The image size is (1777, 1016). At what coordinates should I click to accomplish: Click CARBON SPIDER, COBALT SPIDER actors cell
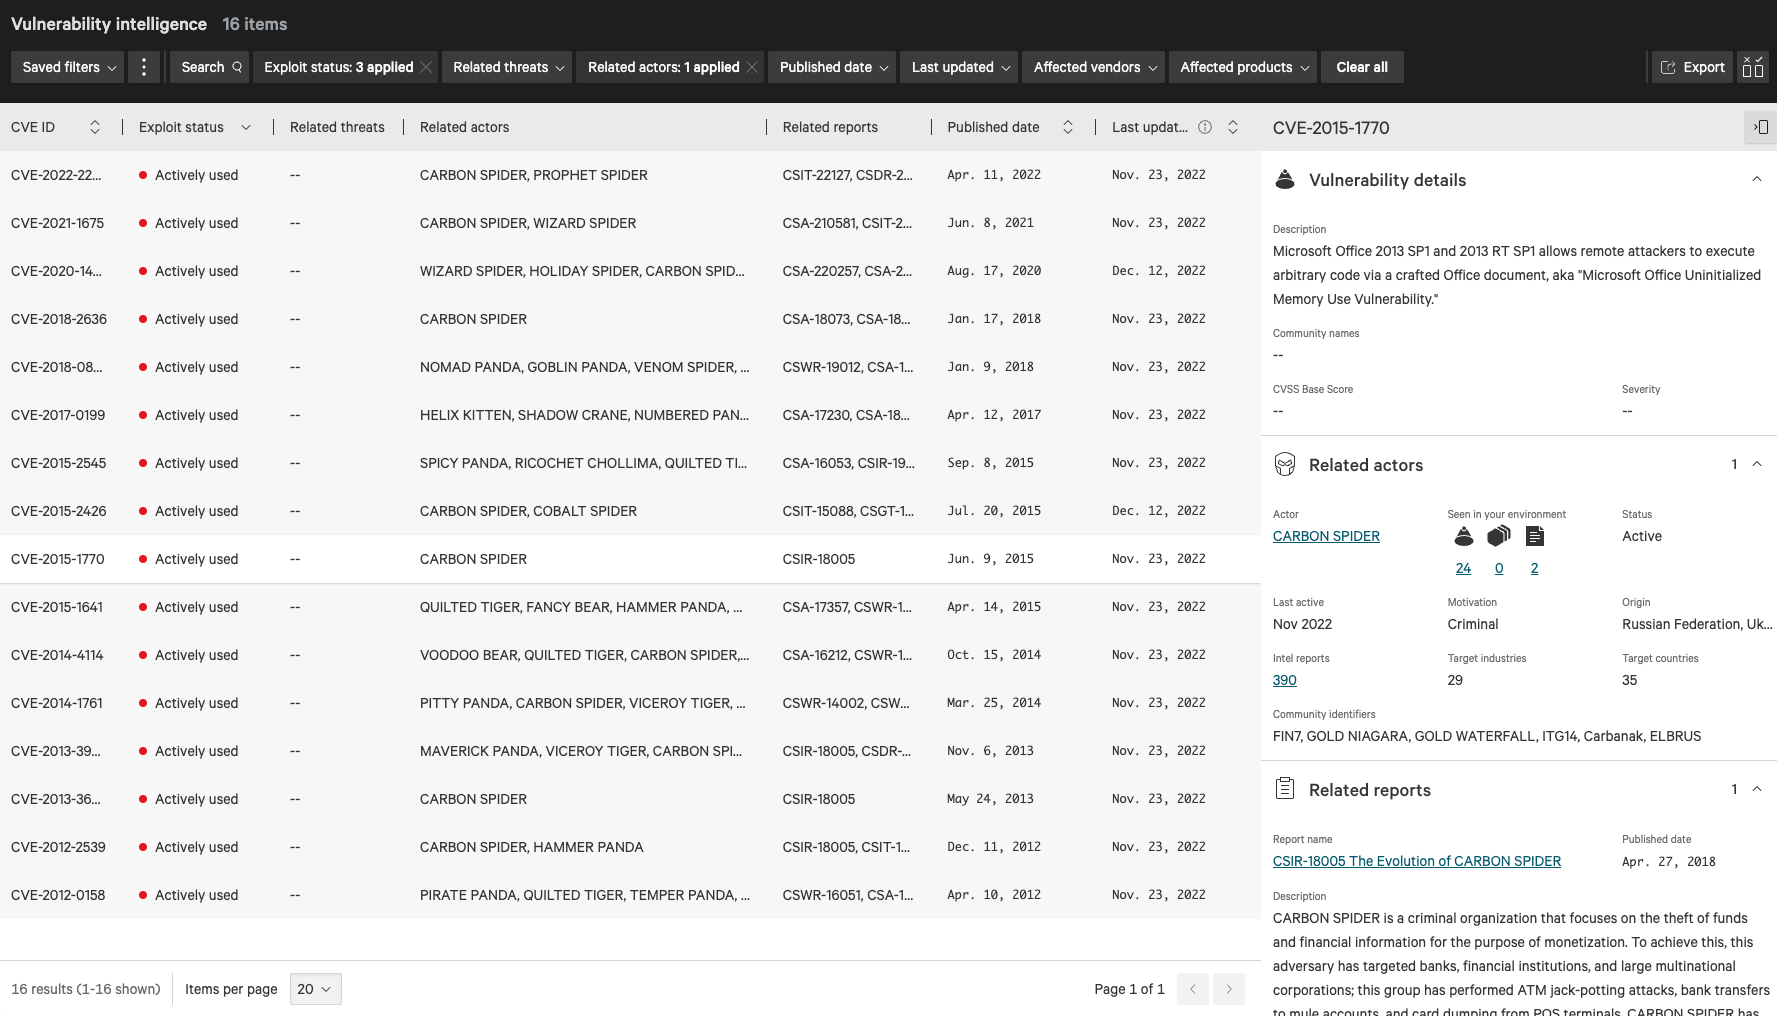[x=528, y=511]
